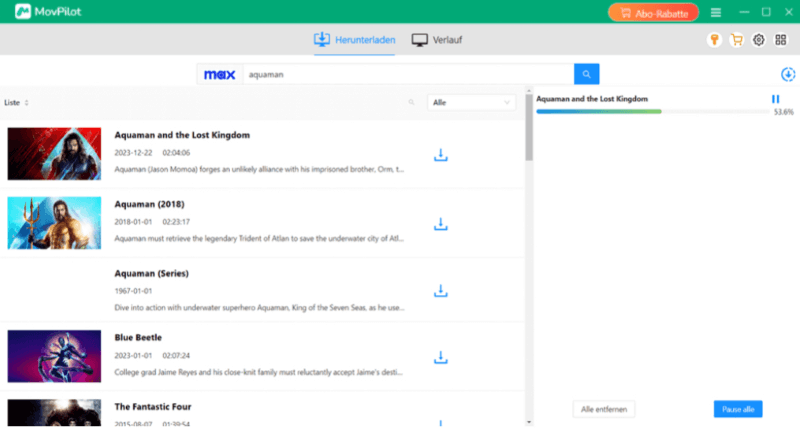The image size is (800, 428).
Task: Expand the Alle filter dropdown
Action: tap(471, 102)
